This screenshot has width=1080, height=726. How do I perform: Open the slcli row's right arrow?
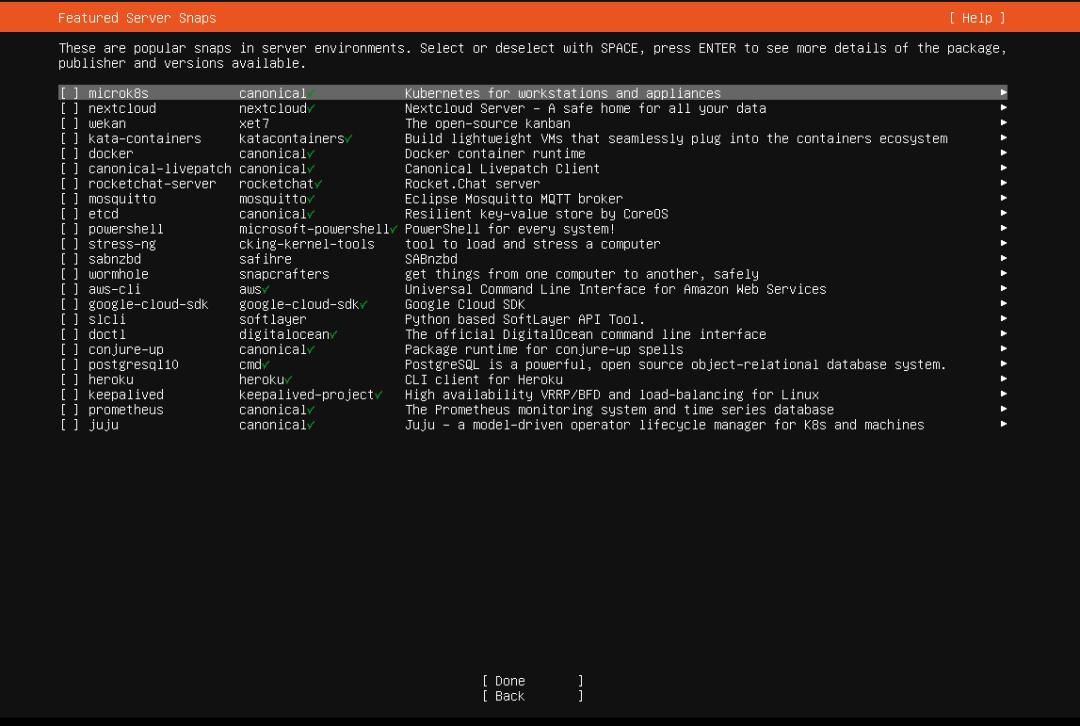[x=1004, y=319]
